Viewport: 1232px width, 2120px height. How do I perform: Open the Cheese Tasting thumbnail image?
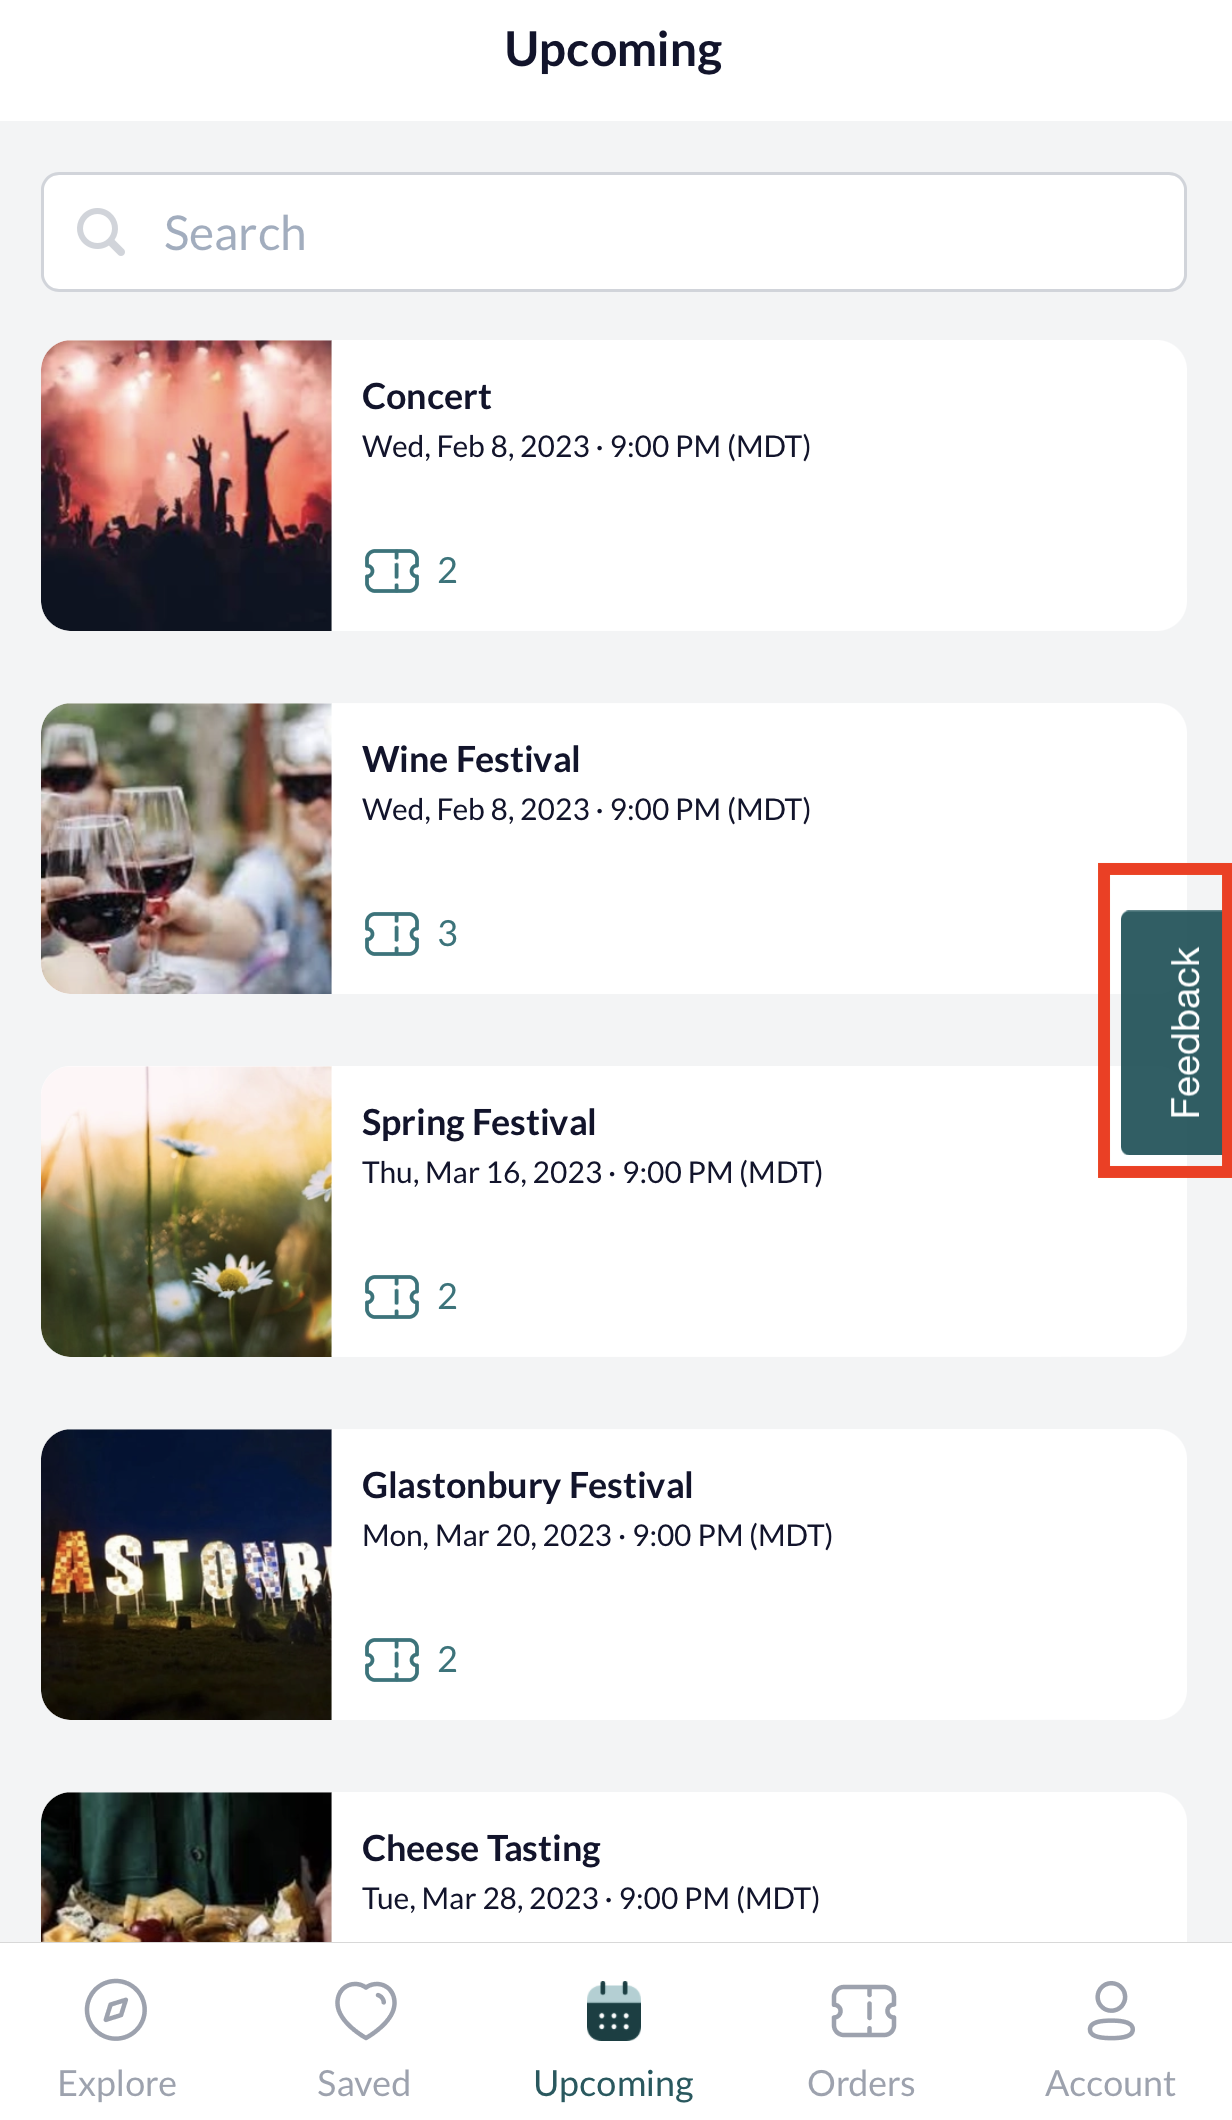point(186,1867)
